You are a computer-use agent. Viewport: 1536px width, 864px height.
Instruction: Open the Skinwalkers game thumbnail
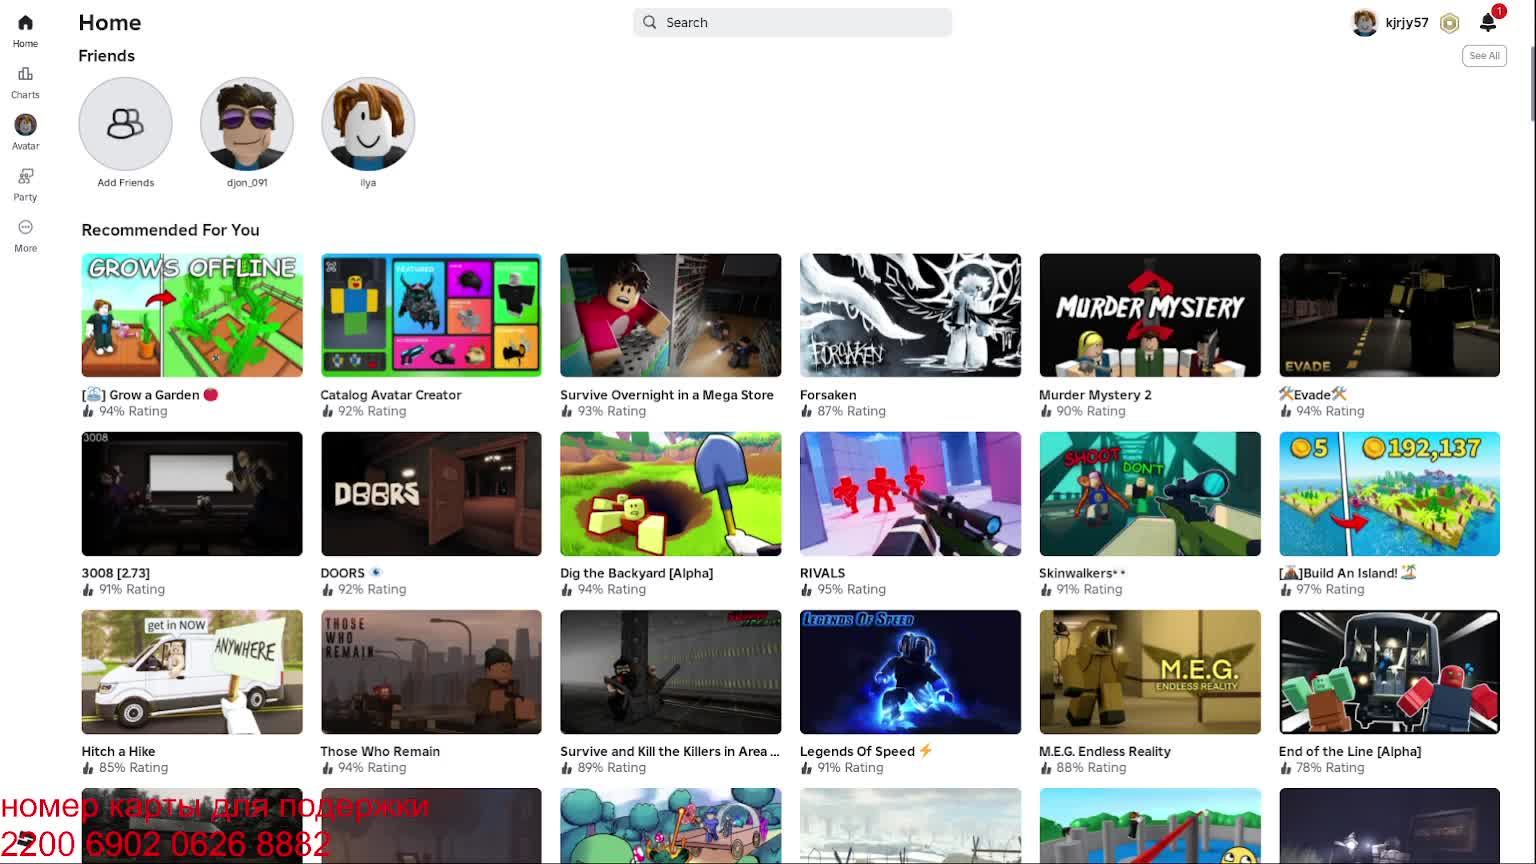pos(1150,494)
